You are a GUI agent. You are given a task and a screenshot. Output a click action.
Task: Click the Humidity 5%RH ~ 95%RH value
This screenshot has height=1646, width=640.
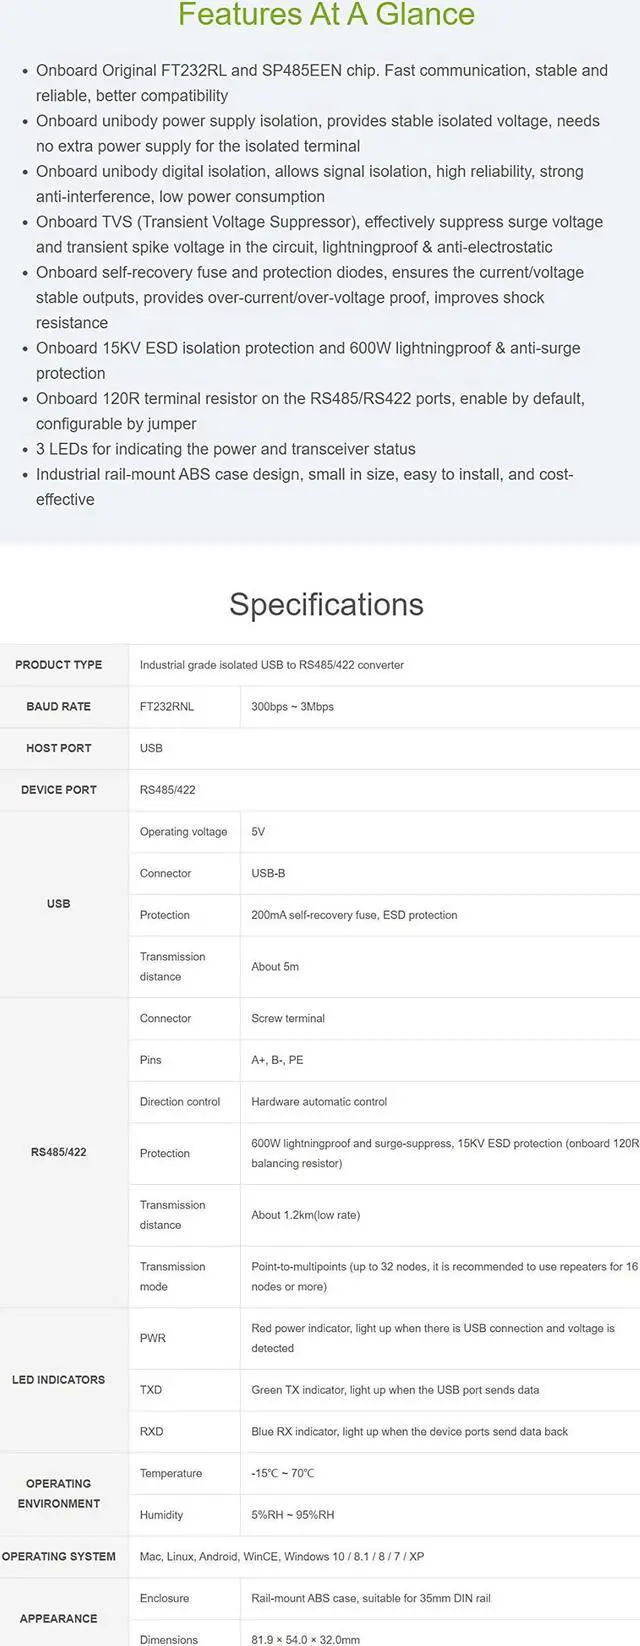[x=292, y=1515]
